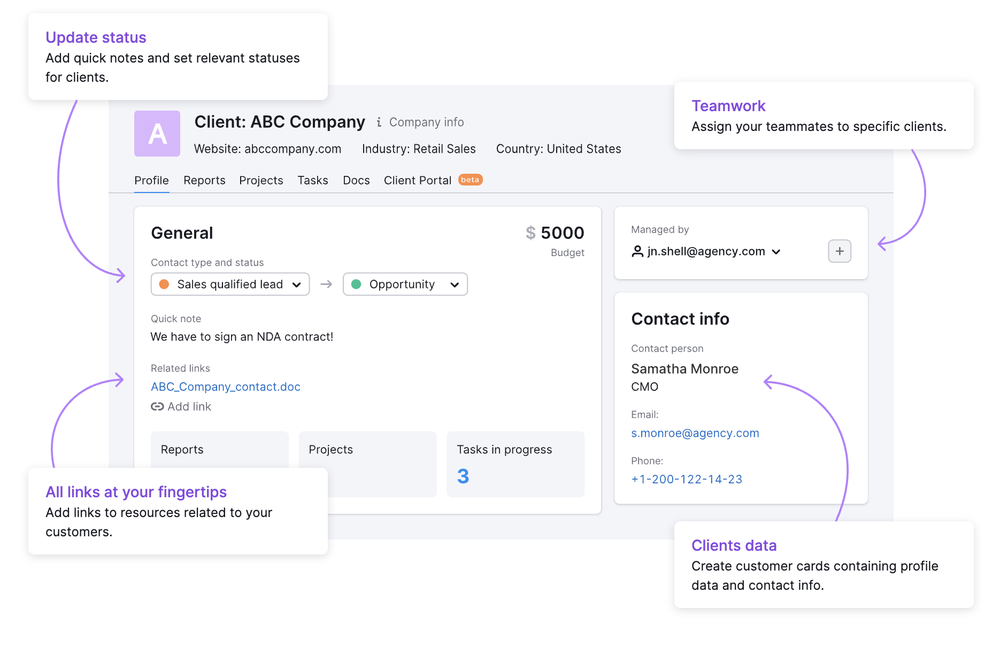Open the ABC_Company_contact.doc link
Screen dimensions: 1000x648
225,386
